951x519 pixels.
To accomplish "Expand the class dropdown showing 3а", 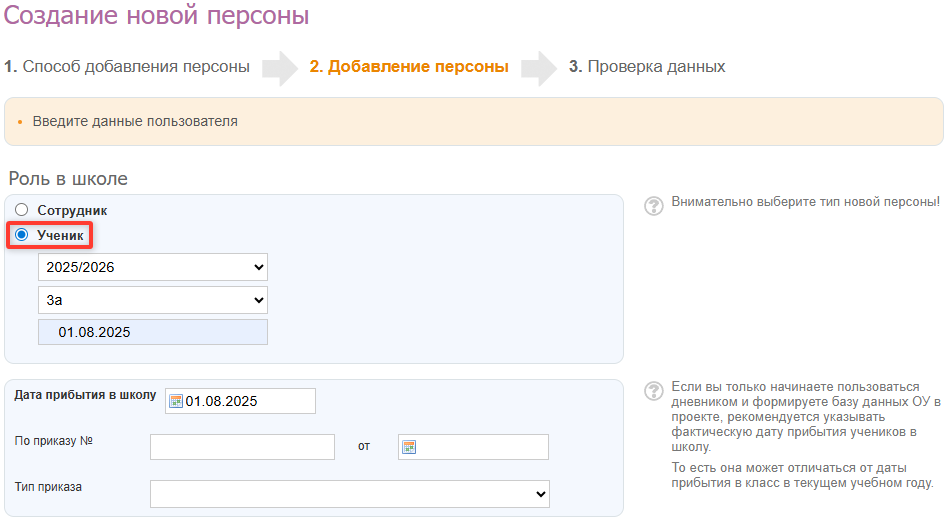I will (x=153, y=299).
